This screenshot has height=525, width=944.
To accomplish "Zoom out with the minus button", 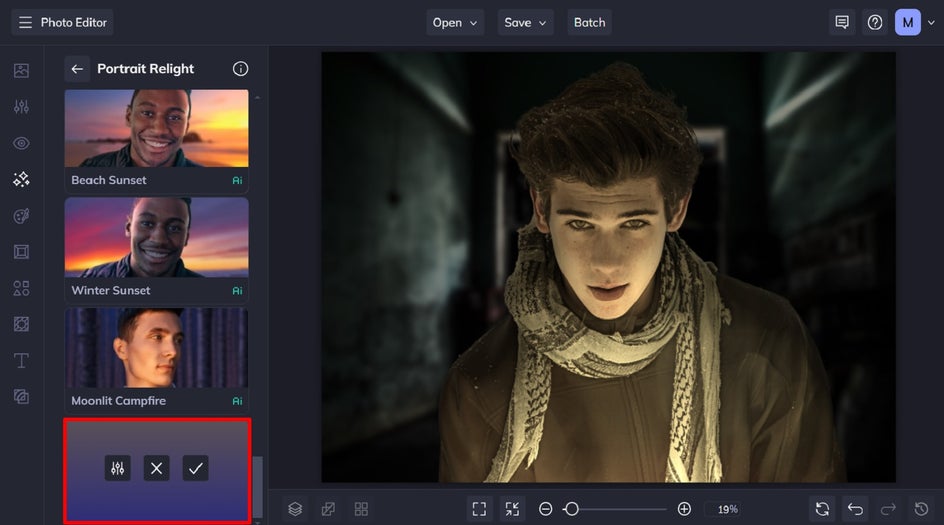I will (545, 509).
